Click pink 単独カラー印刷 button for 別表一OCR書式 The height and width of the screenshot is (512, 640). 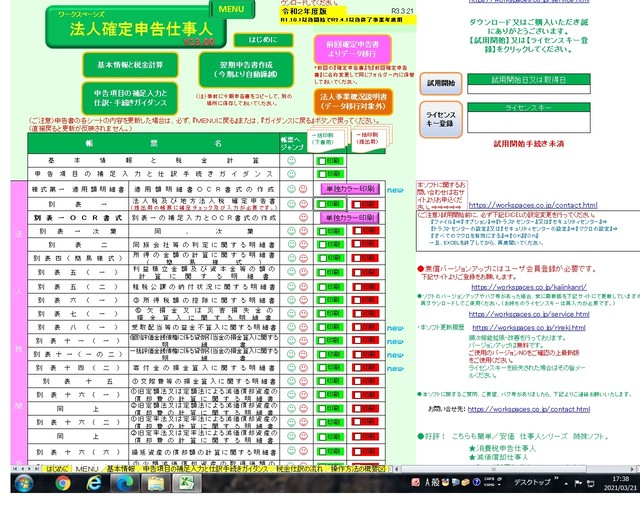tap(350, 218)
